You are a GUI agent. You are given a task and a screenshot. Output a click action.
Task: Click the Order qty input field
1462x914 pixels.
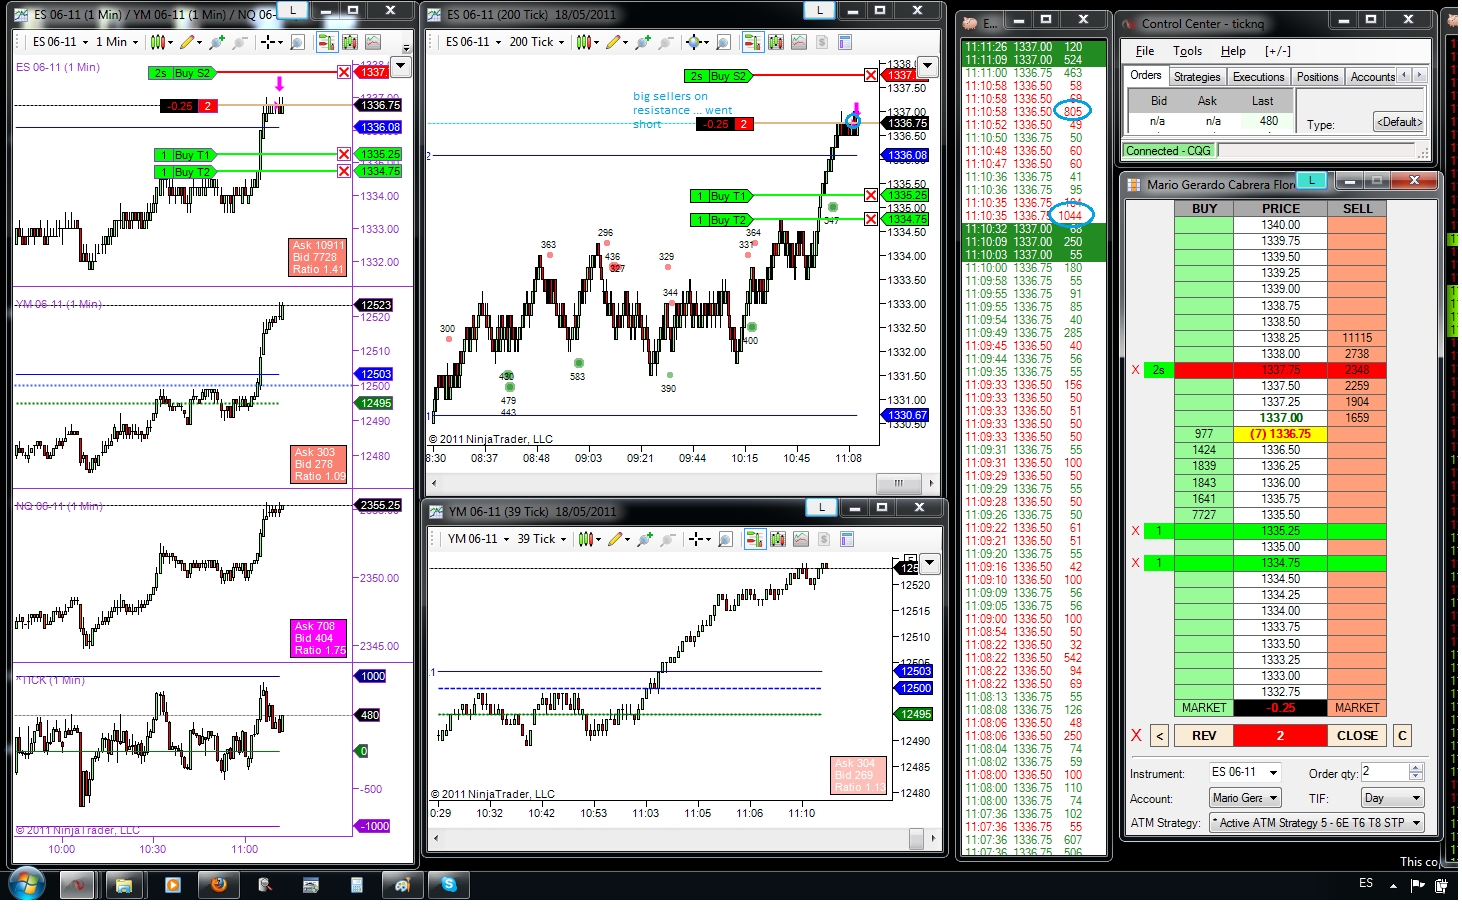(1384, 773)
